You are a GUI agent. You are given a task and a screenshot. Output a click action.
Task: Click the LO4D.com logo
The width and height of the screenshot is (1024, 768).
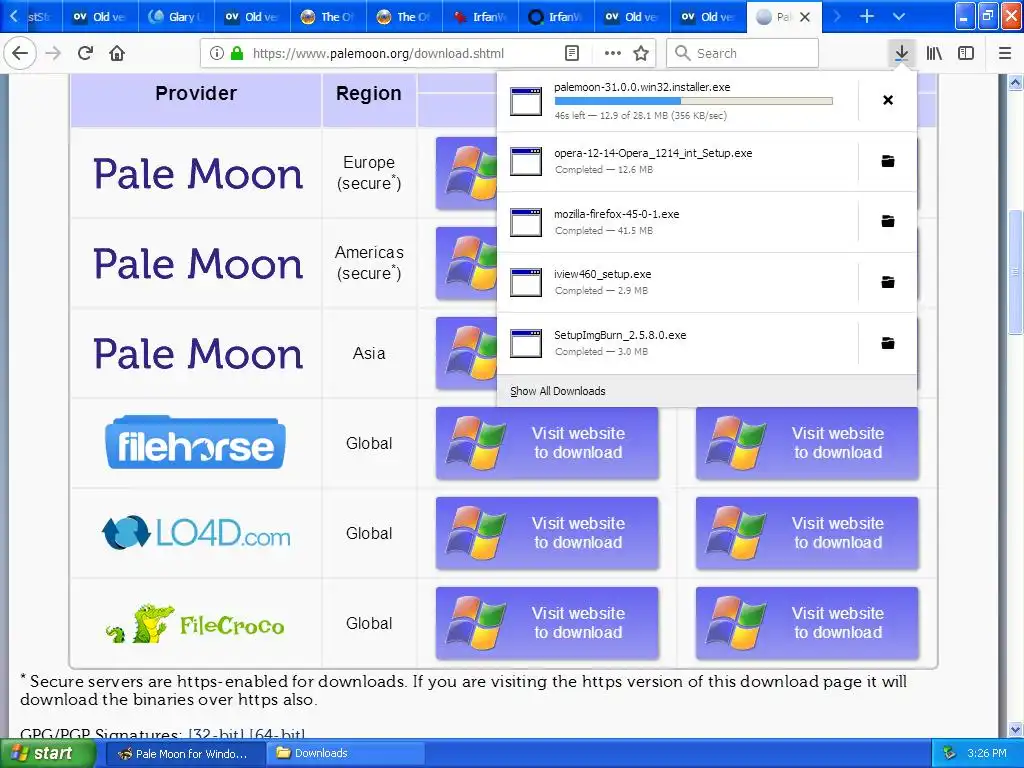point(196,533)
